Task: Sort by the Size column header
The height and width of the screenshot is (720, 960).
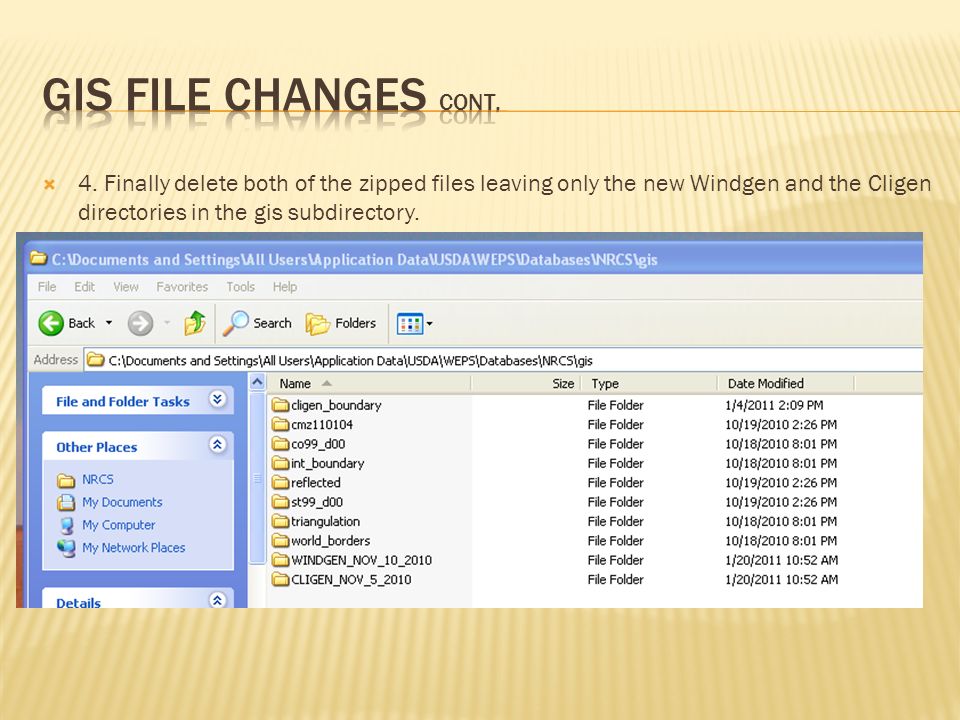Action: tap(525, 383)
